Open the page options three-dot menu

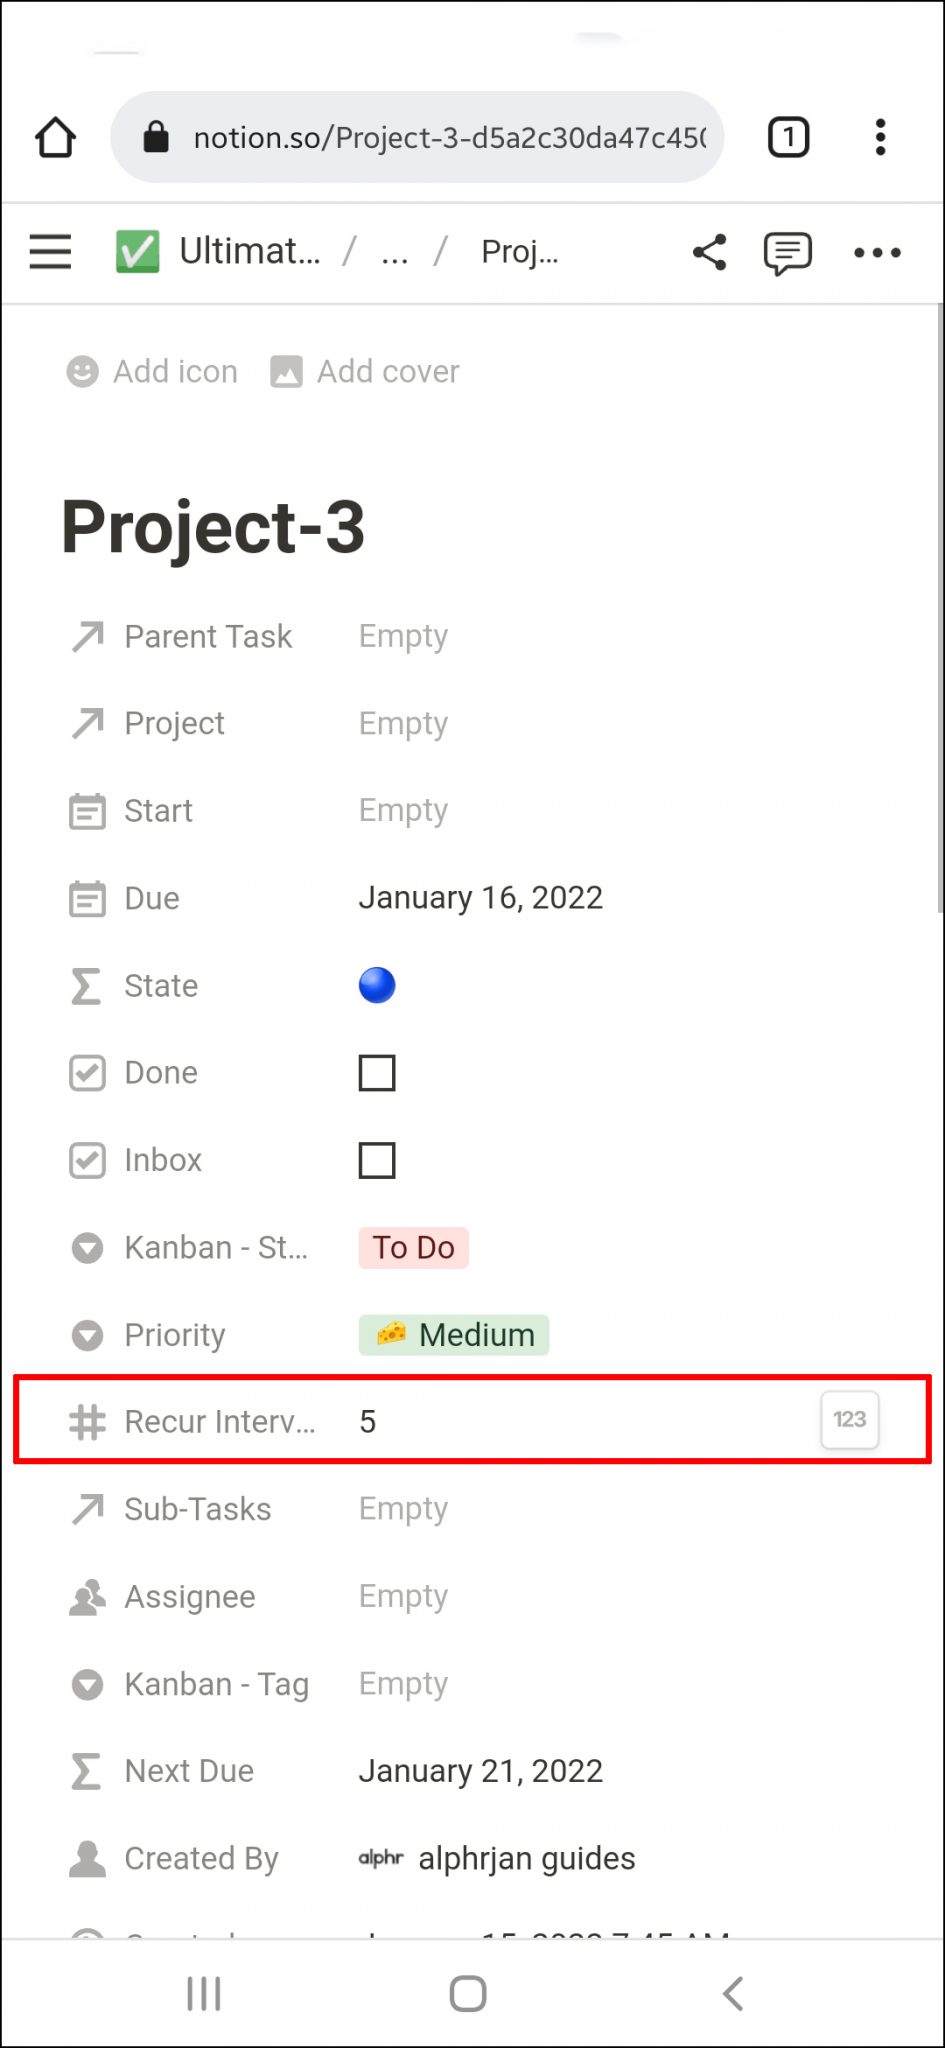[x=876, y=253]
